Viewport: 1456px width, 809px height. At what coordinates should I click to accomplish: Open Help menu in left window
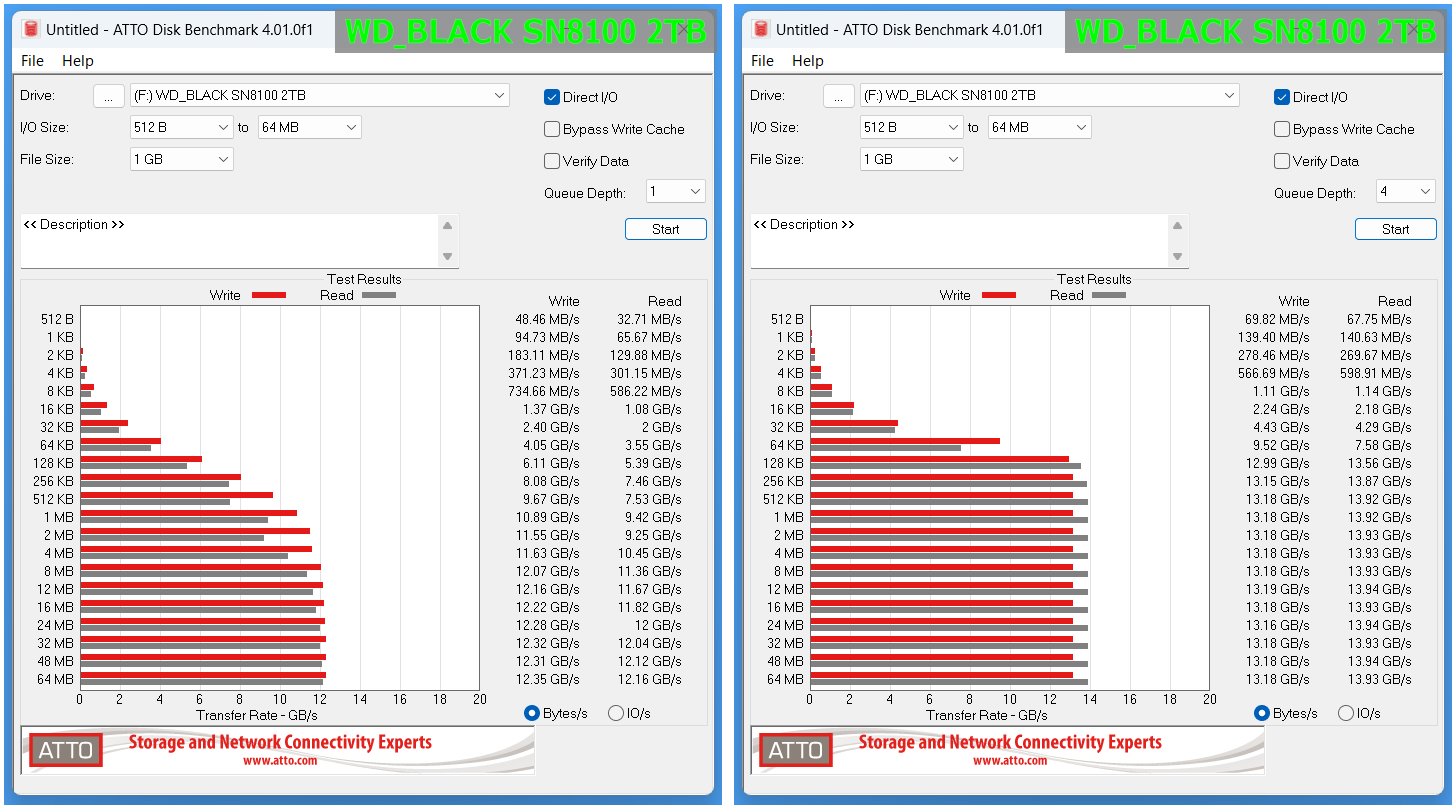pos(78,61)
